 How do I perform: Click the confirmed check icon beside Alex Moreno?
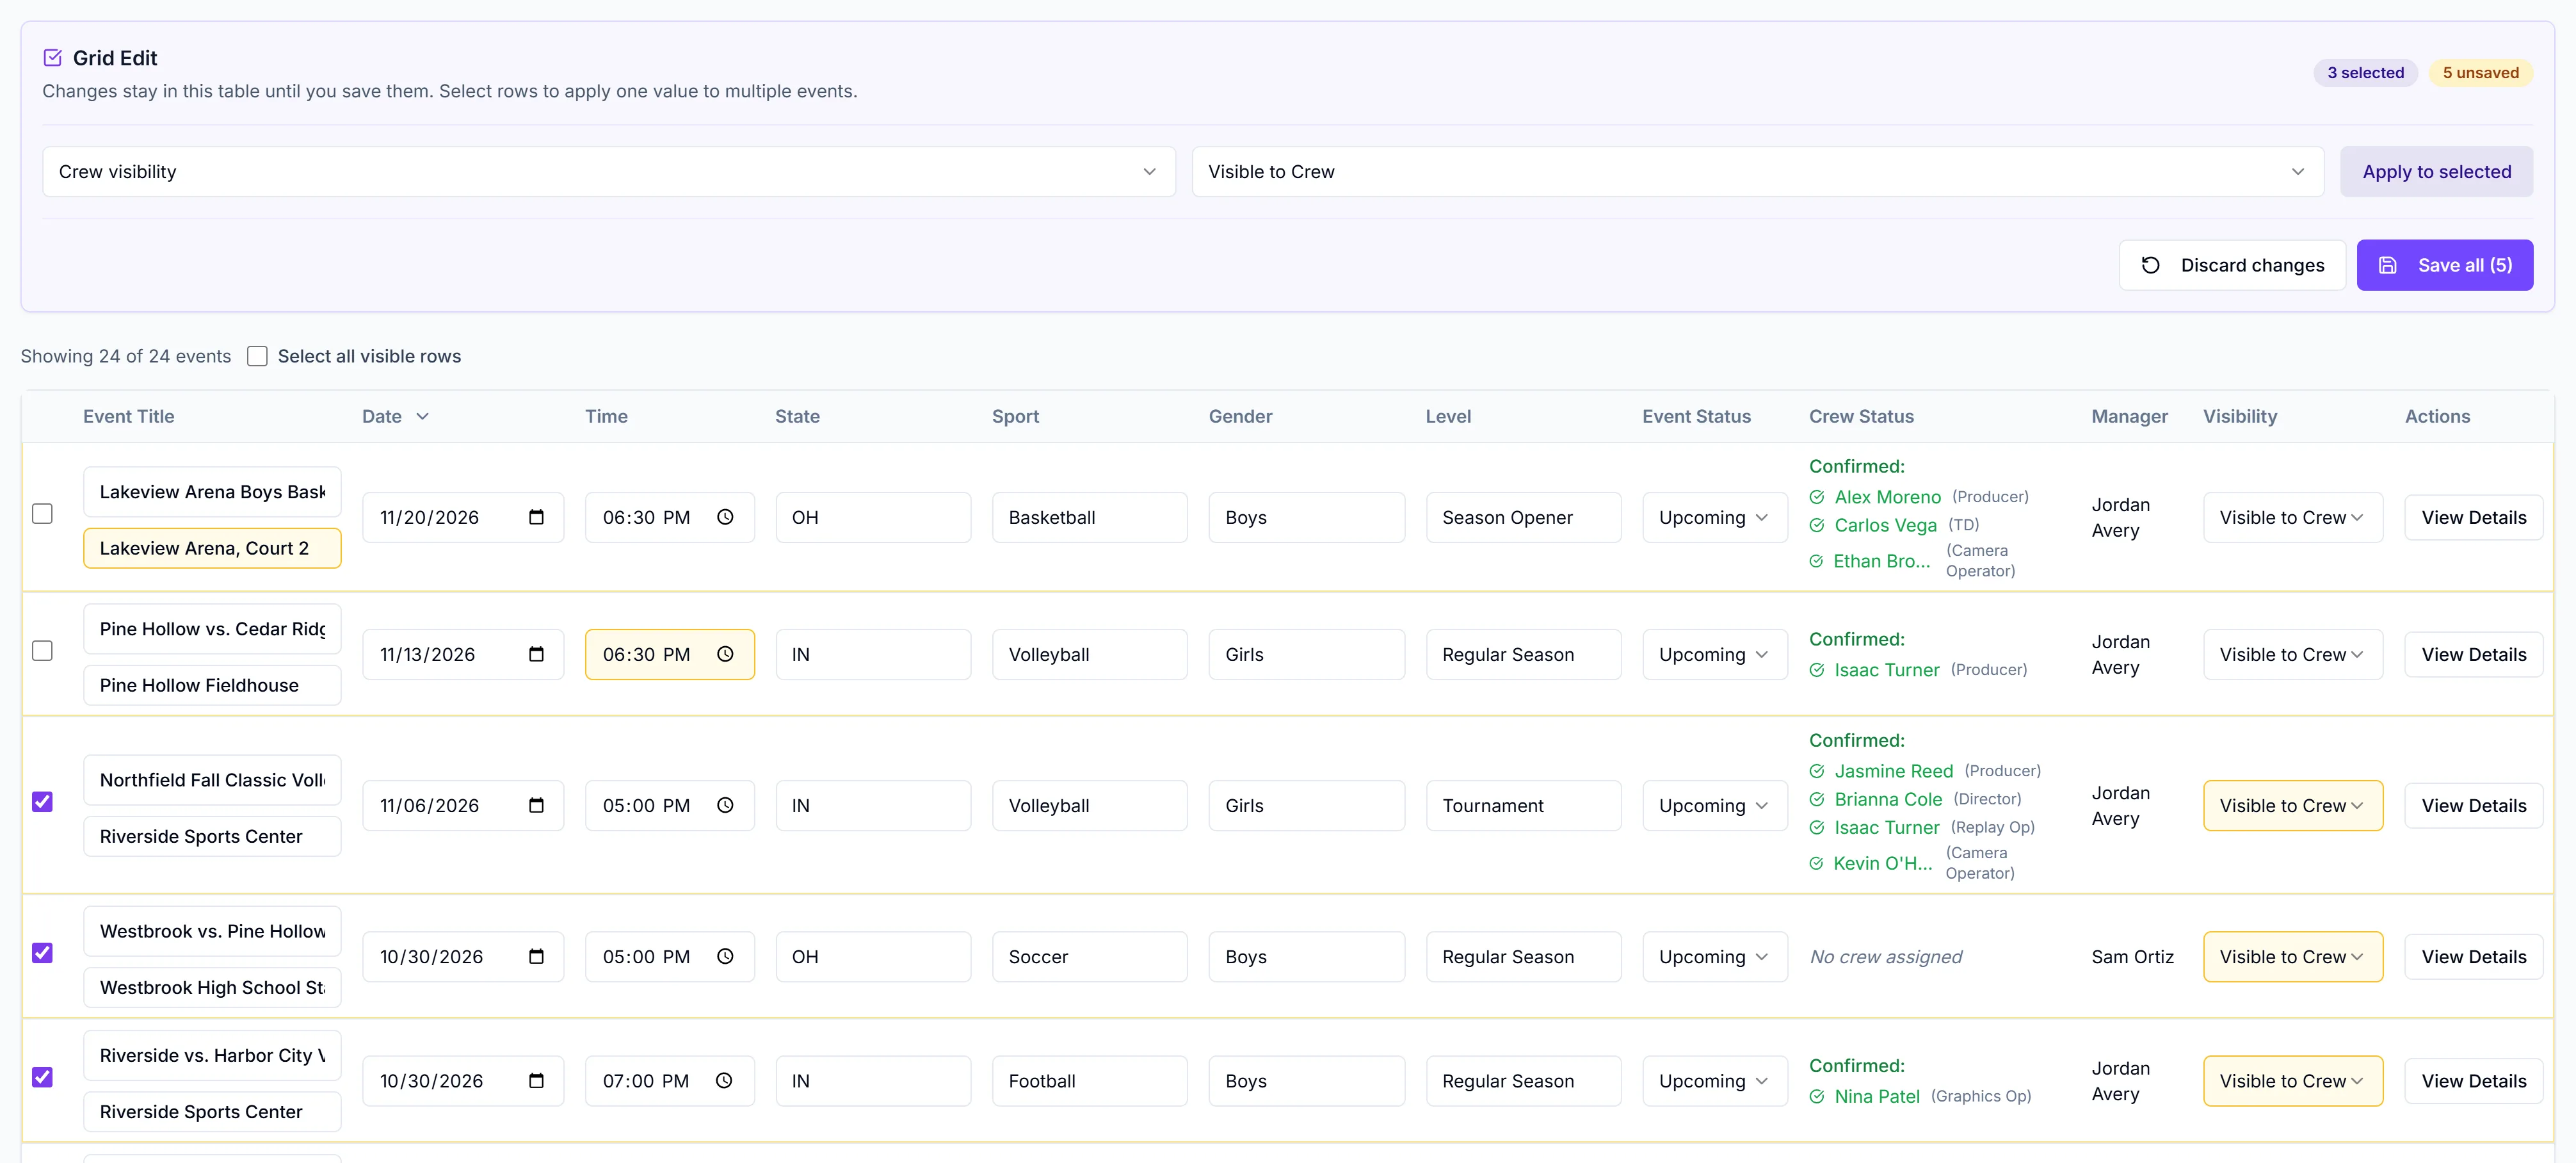(1817, 497)
